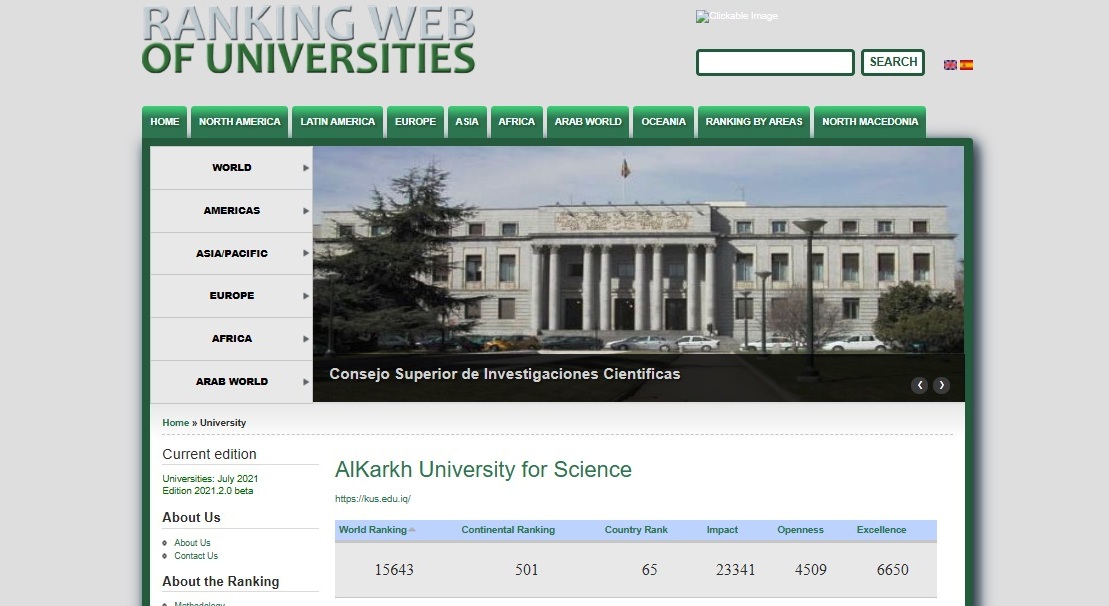This screenshot has width=1109, height=606.
Task: Click the Ranking Web of Universities logo
Action: point(308,40)
